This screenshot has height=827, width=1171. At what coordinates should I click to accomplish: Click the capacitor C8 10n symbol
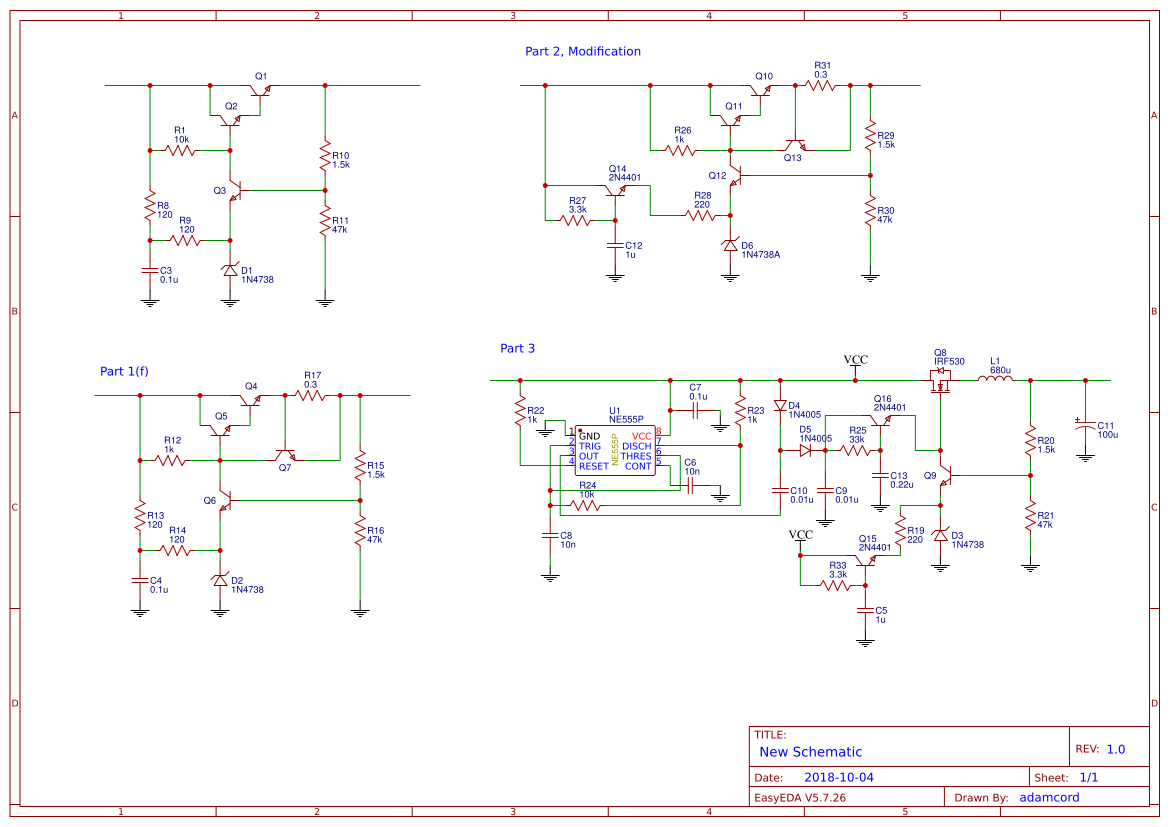click(549, 537)
